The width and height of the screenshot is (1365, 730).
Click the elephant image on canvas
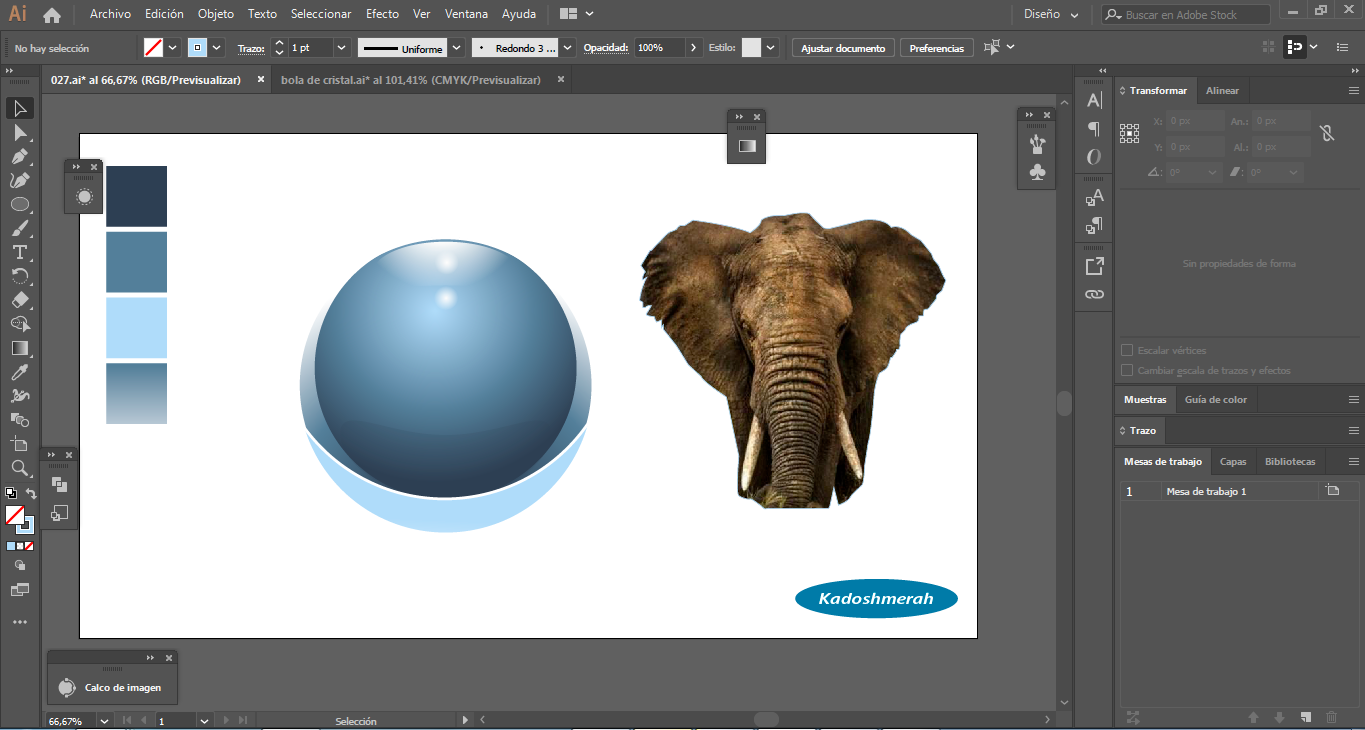792,358
